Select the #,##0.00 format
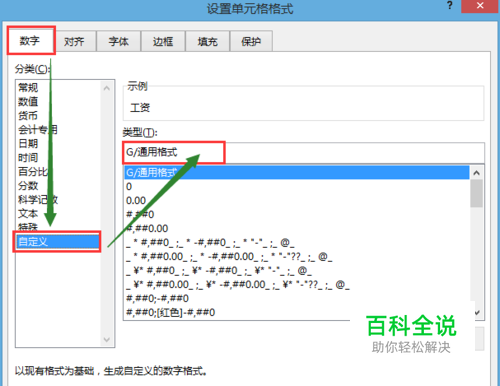This screenshot has width=500, height=386. tap(297, 228)
